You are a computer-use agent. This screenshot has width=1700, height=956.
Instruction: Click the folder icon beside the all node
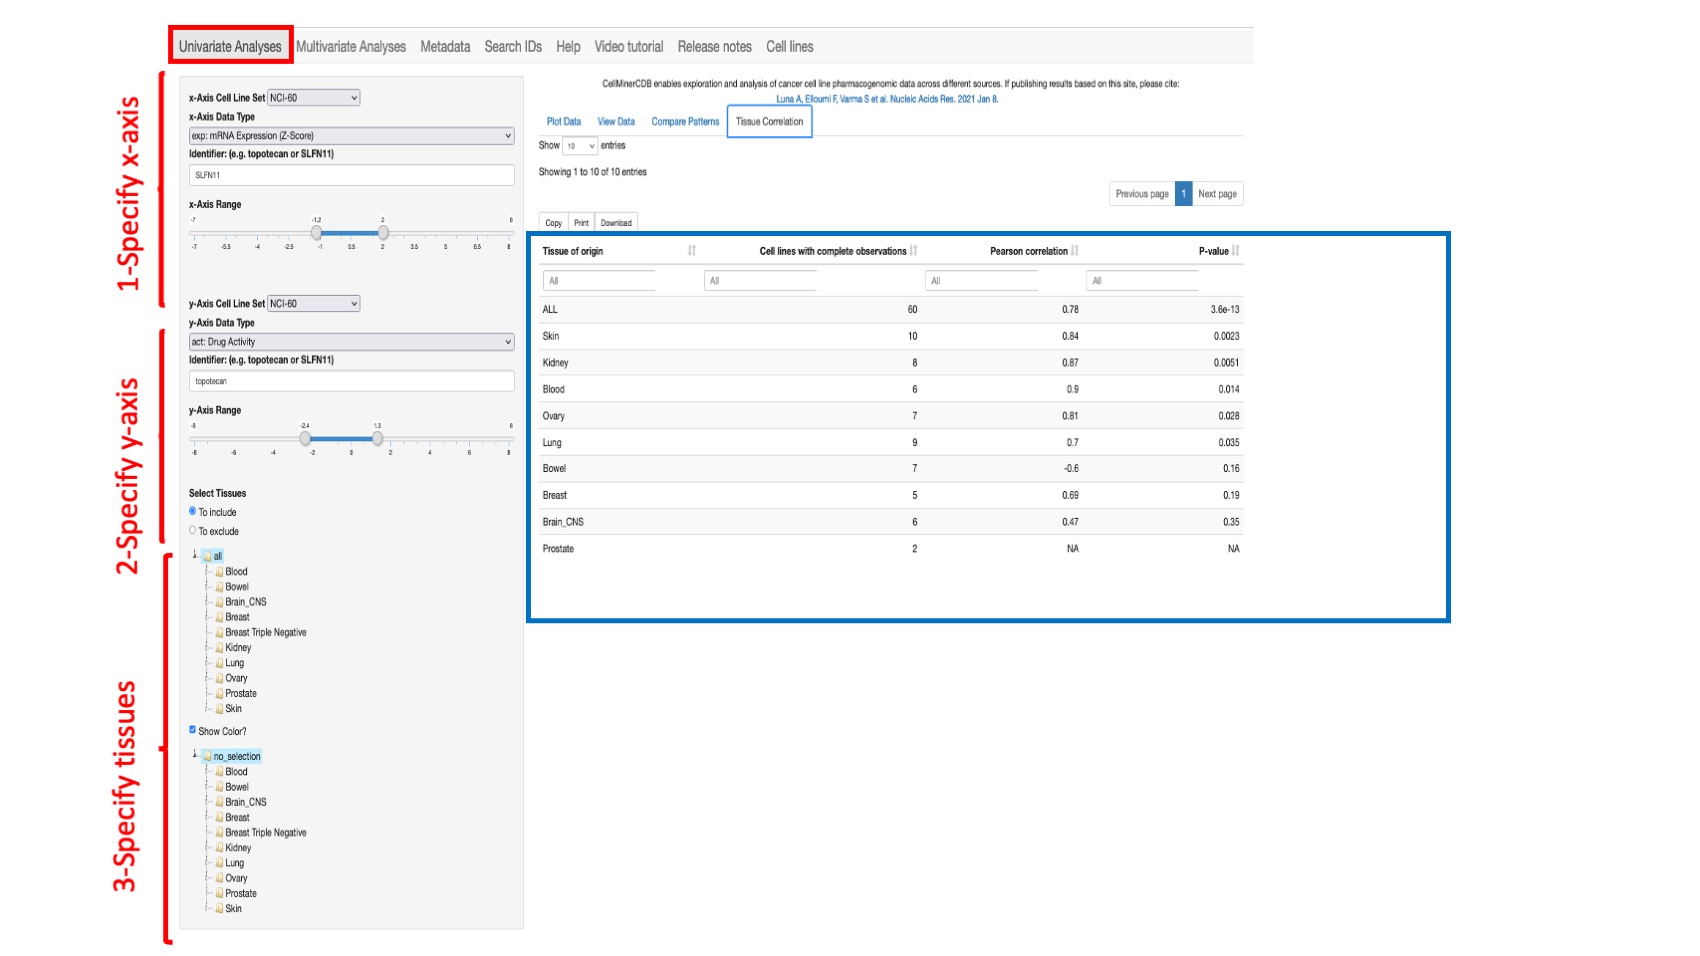(208, 556)
